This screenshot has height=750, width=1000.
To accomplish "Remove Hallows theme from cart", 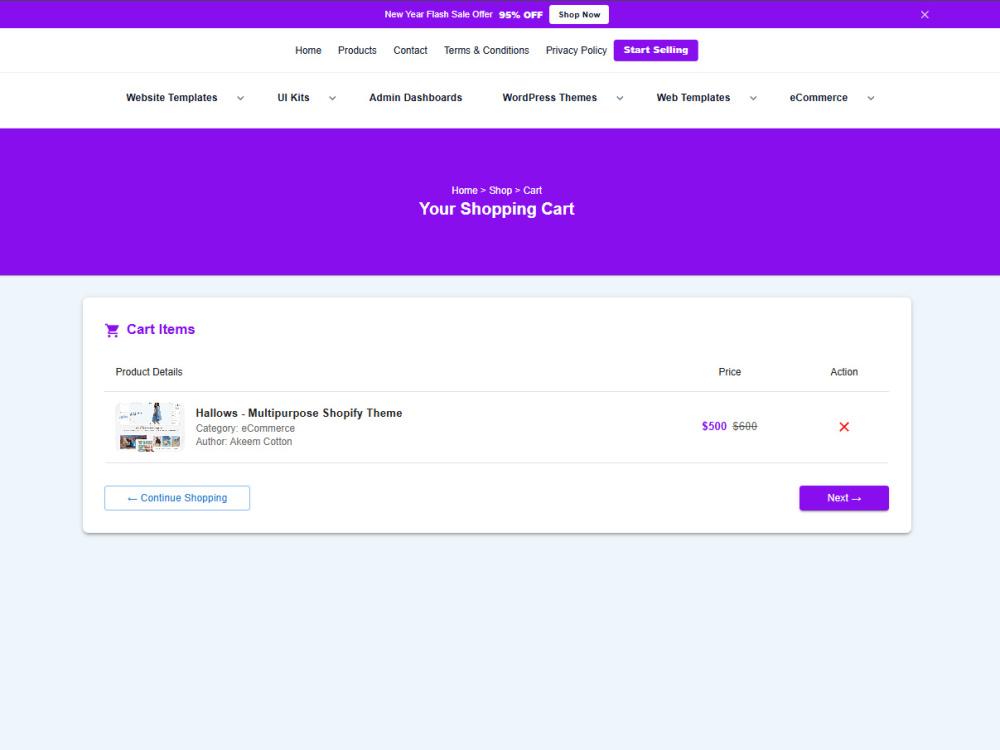I will 844,427.
